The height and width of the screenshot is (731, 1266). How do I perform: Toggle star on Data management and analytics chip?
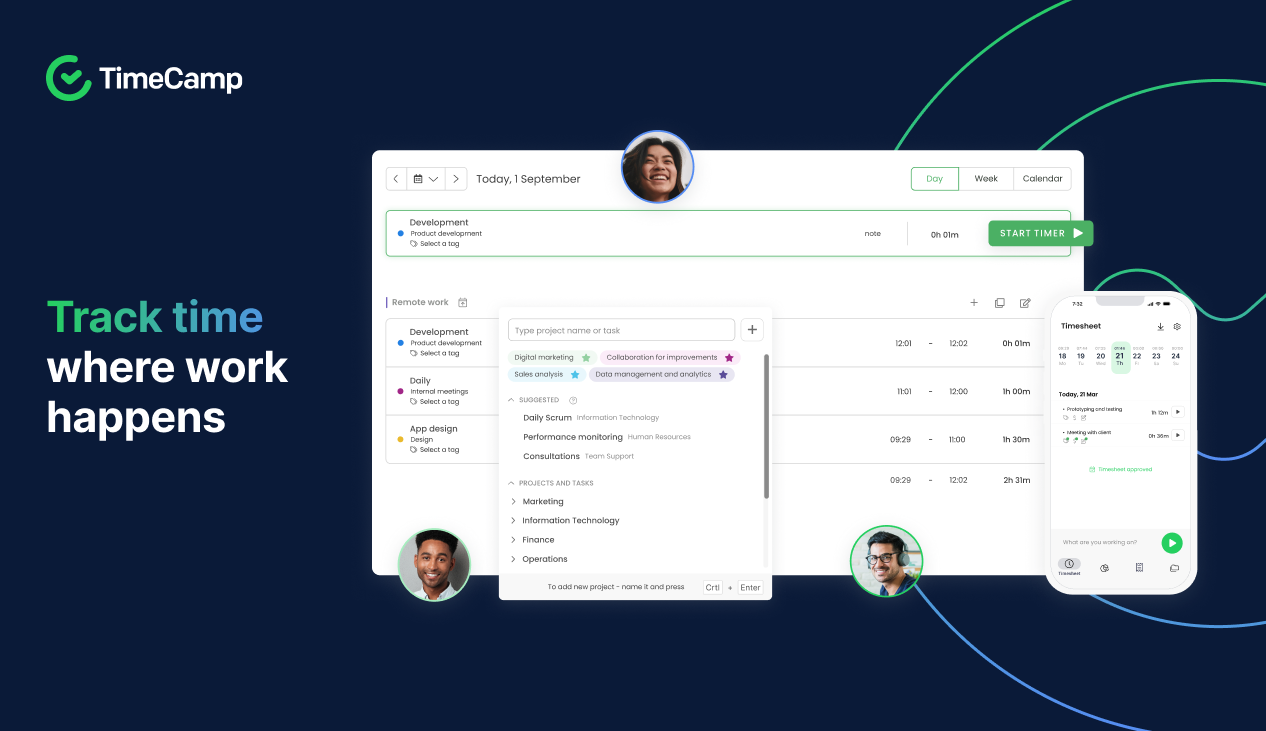723,375
